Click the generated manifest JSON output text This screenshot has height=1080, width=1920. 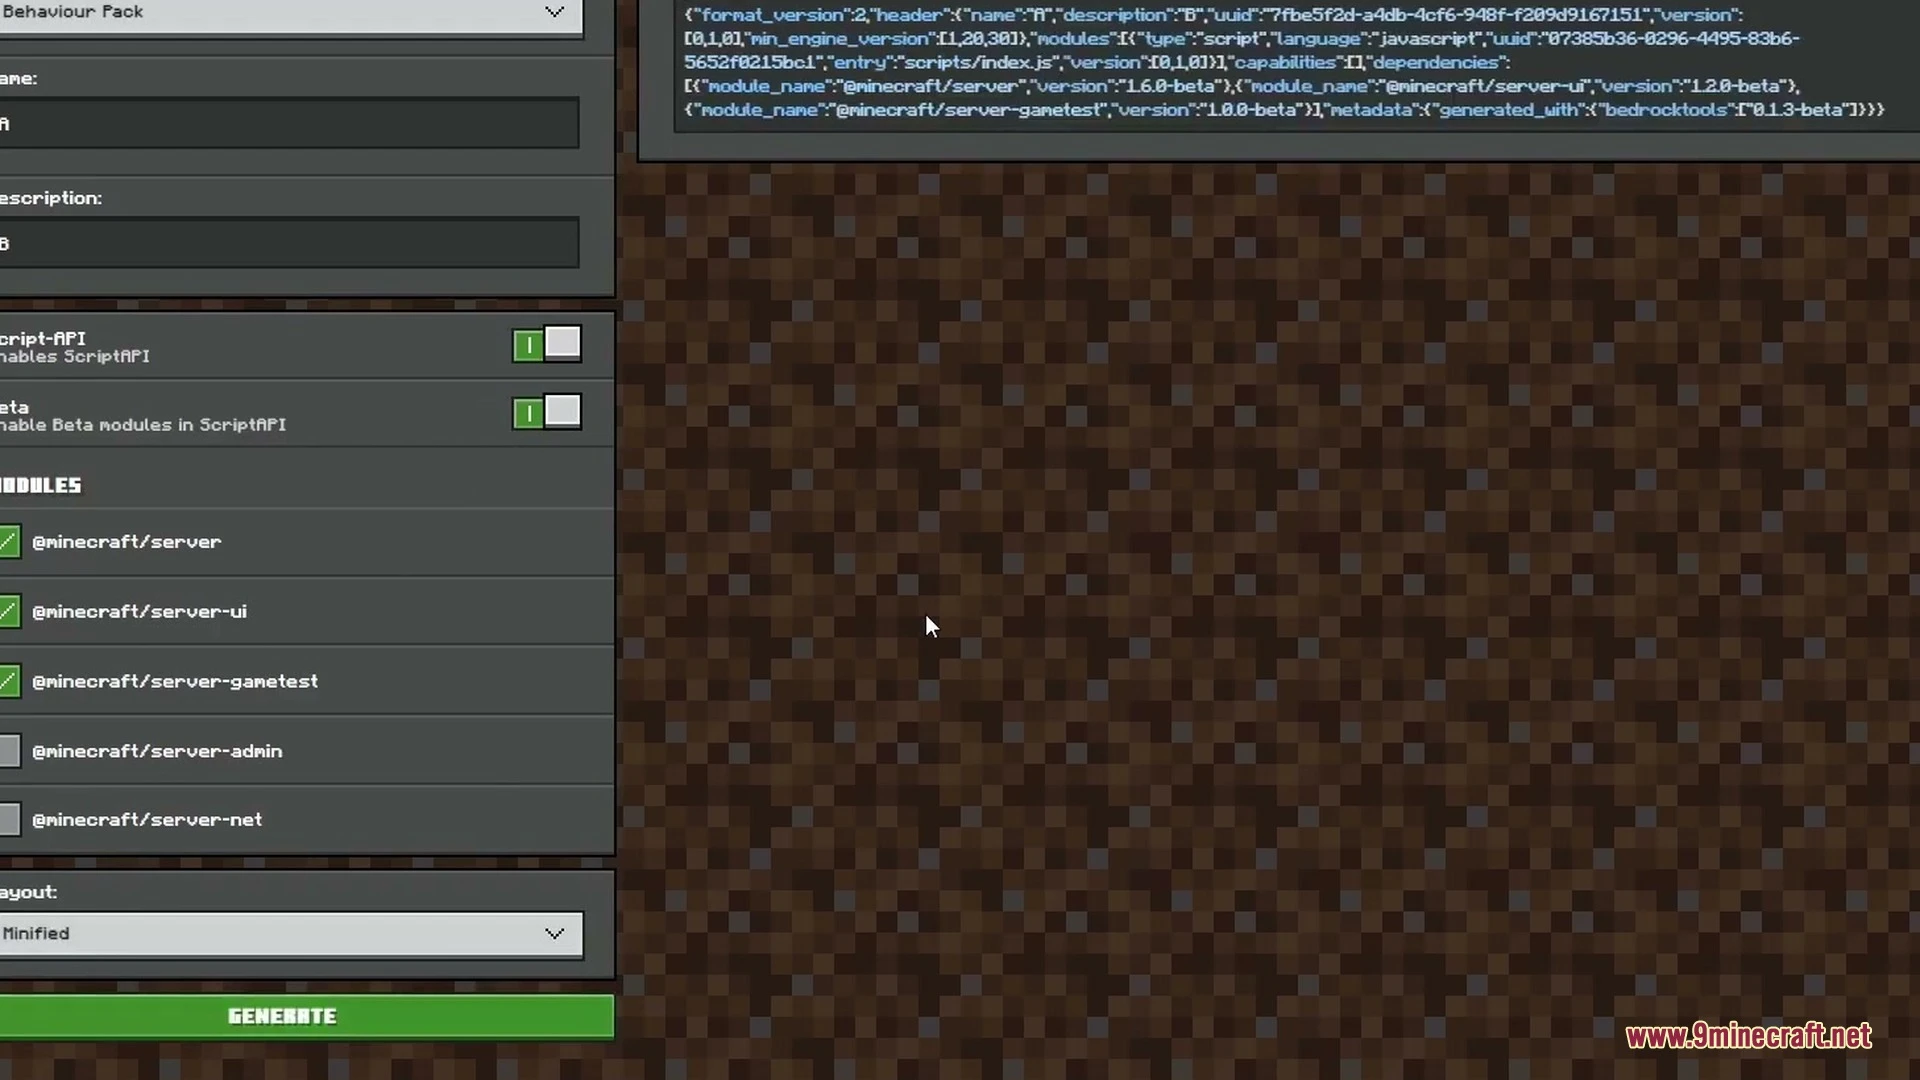(1284, 62)
